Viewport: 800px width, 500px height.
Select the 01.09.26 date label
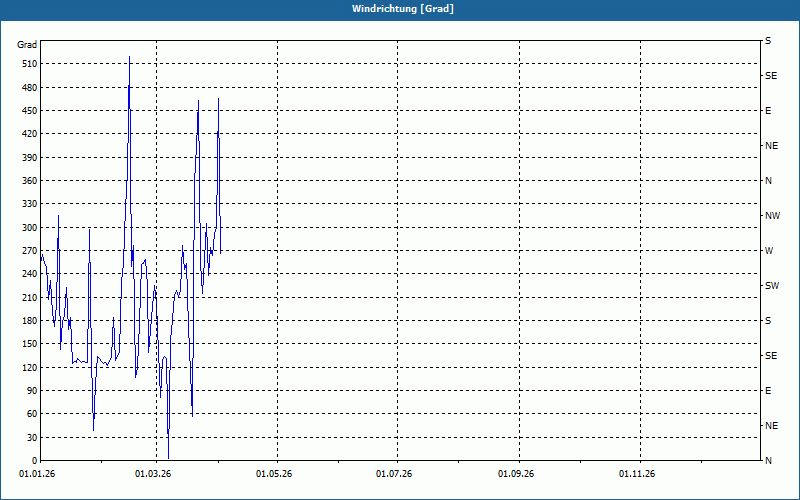coord(516,473)
